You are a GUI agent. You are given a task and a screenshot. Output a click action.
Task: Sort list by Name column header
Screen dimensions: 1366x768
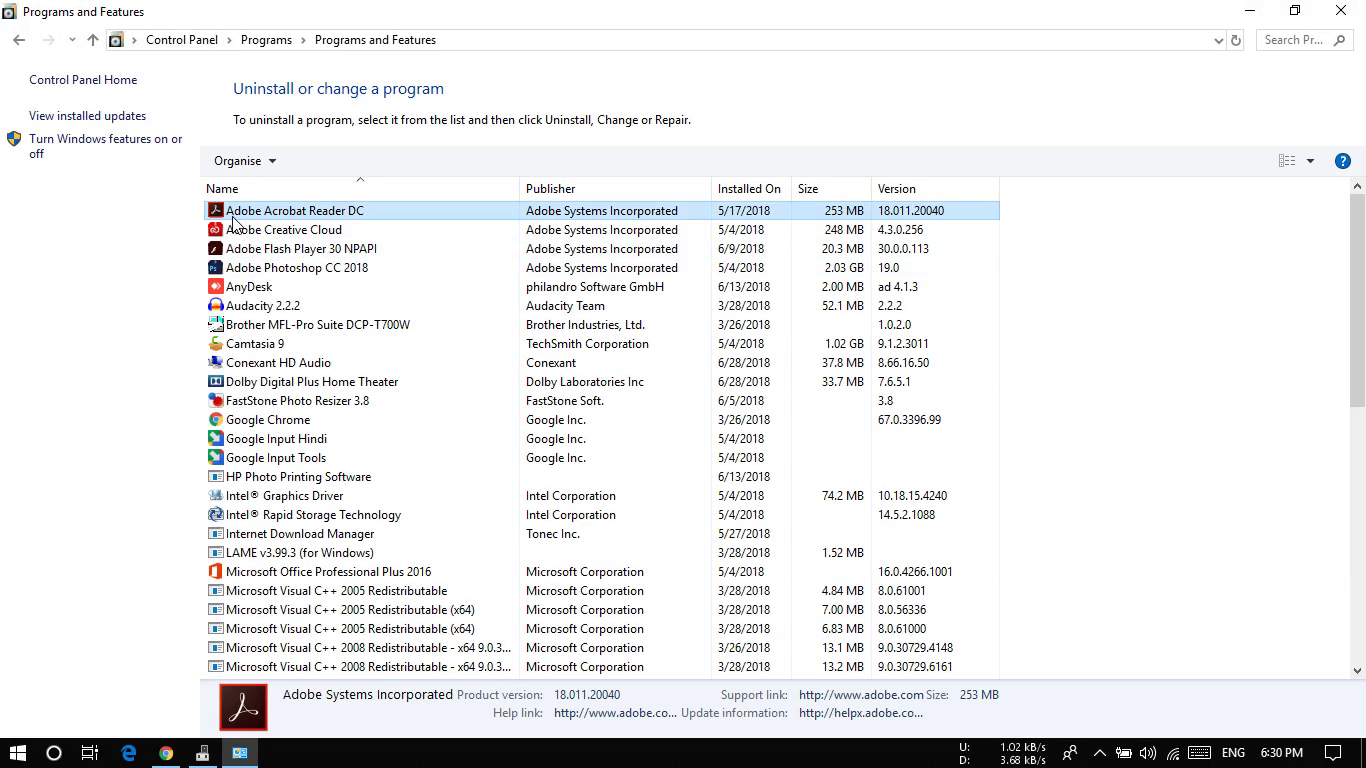tap(360, 188)
